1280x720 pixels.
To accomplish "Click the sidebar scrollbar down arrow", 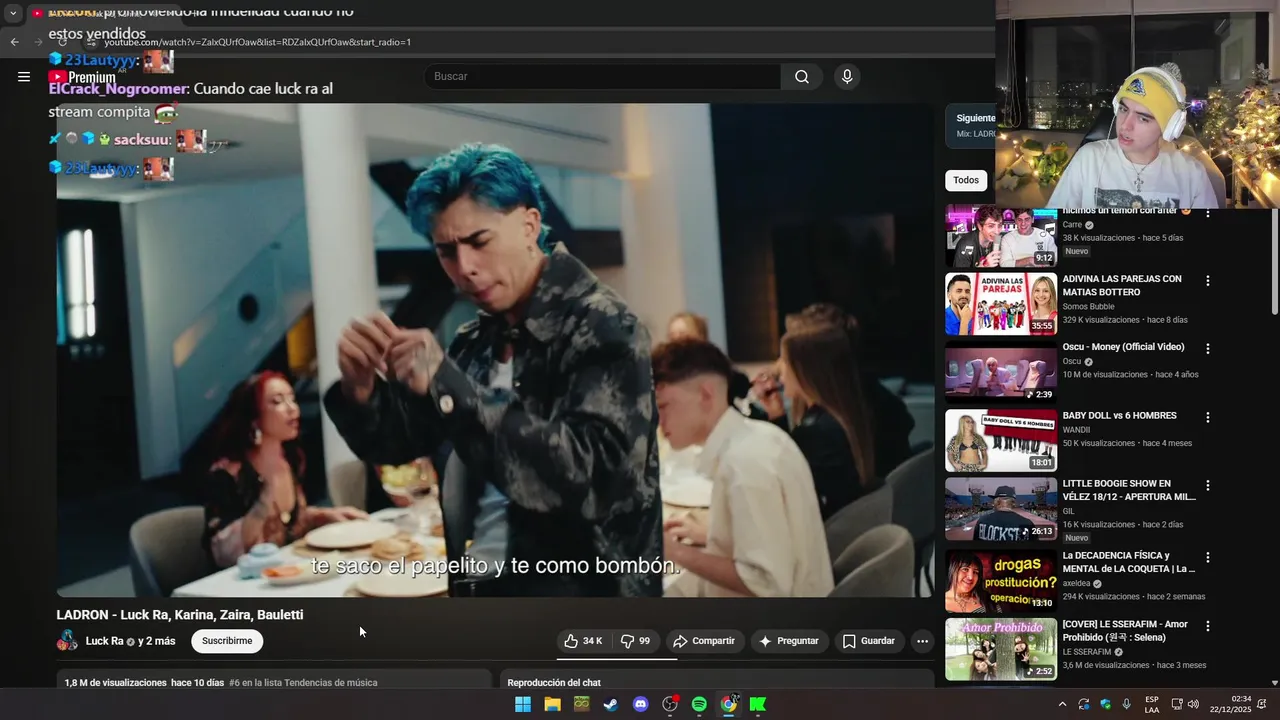I will pos(1274,682).
